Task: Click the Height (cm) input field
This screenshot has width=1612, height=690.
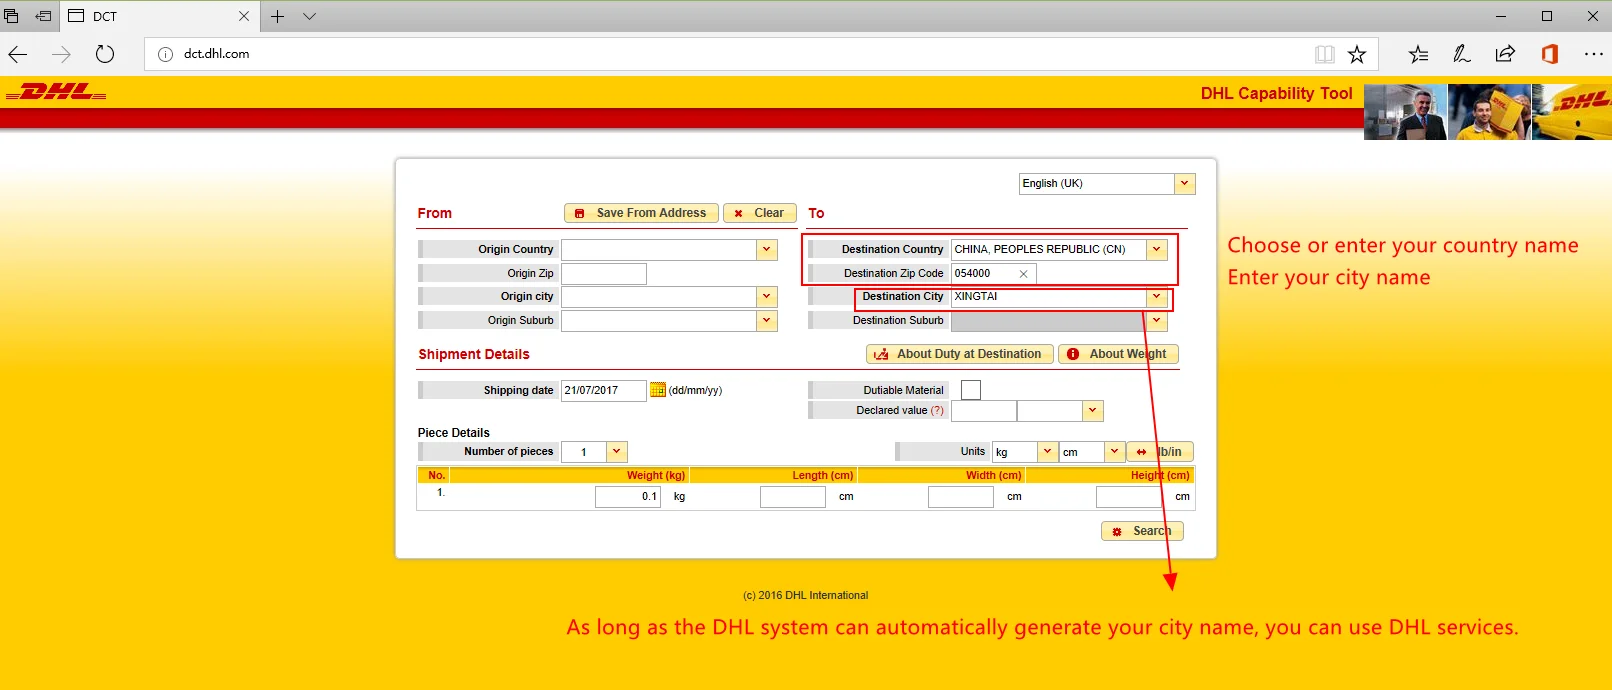Action: coord(1129,497)
